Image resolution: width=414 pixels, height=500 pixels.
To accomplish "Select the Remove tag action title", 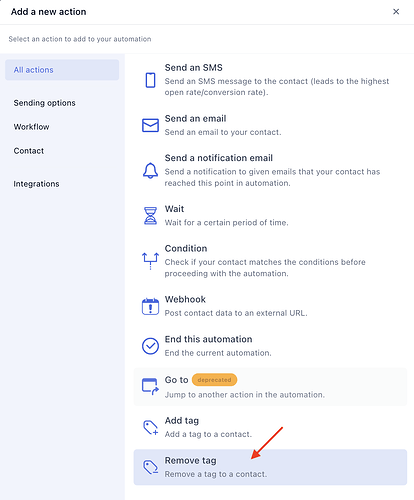I will coord(191,461).
